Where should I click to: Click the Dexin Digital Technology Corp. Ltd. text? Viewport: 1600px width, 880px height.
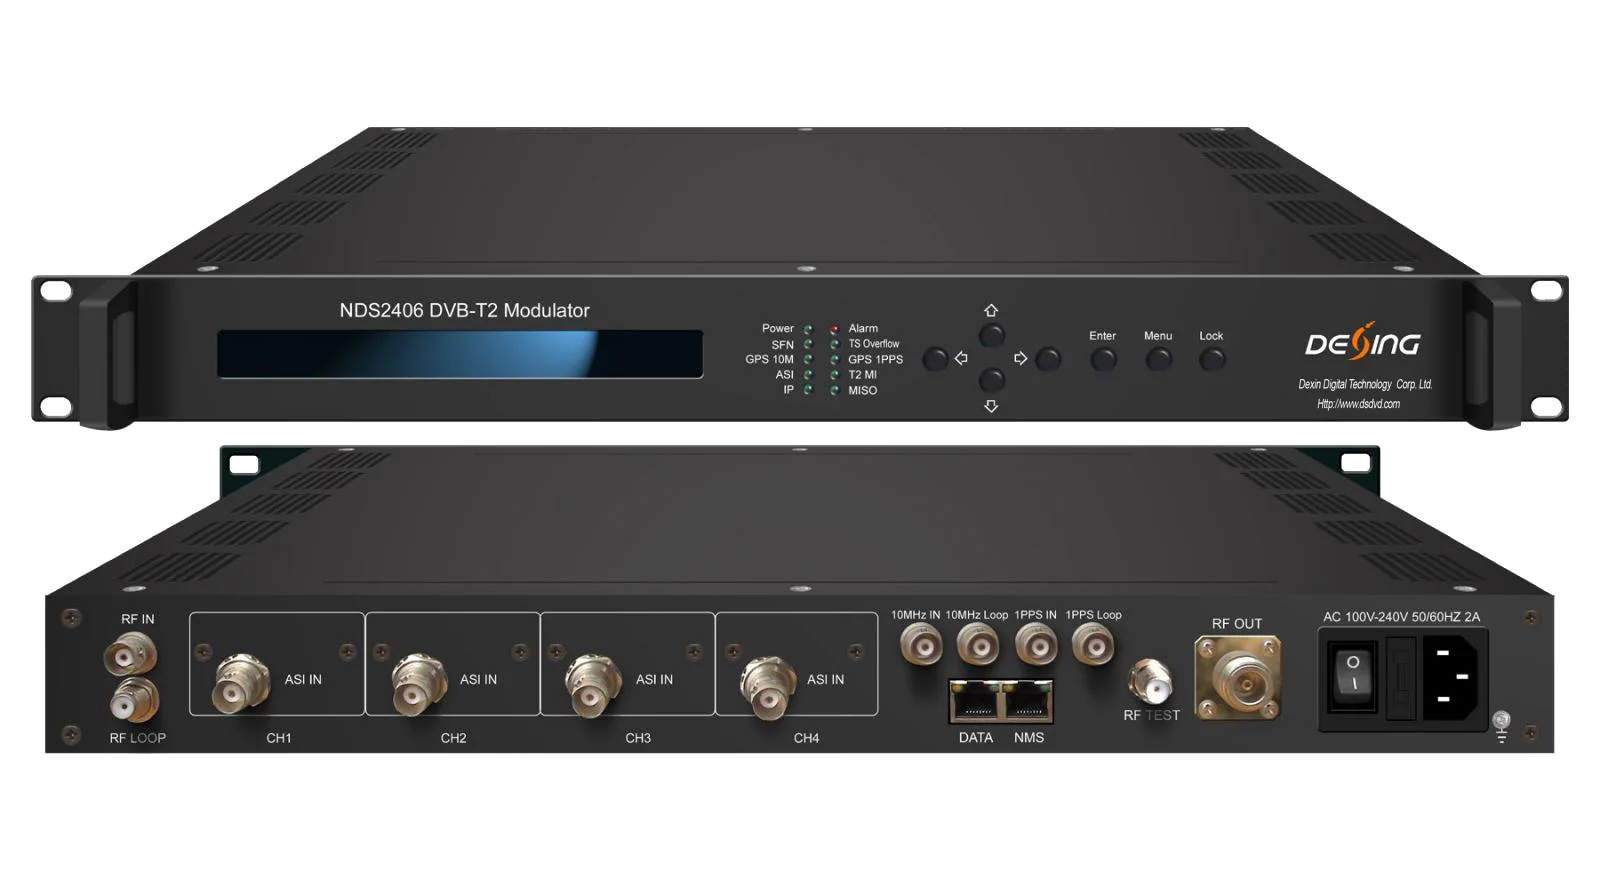pyautogui.click(x=1365, y=384)
